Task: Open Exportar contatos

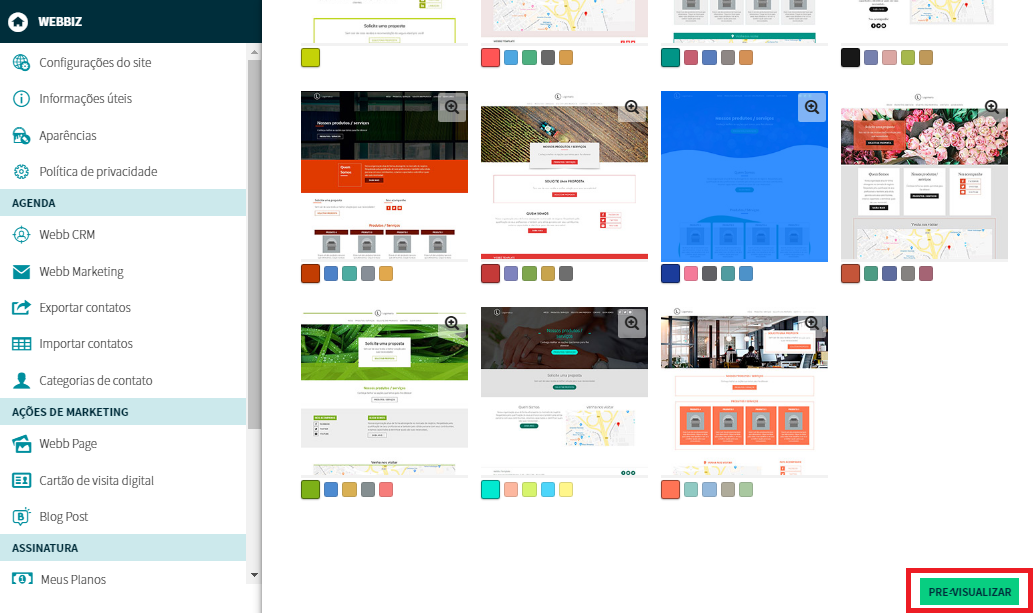Action: click(x=85, y=308)
